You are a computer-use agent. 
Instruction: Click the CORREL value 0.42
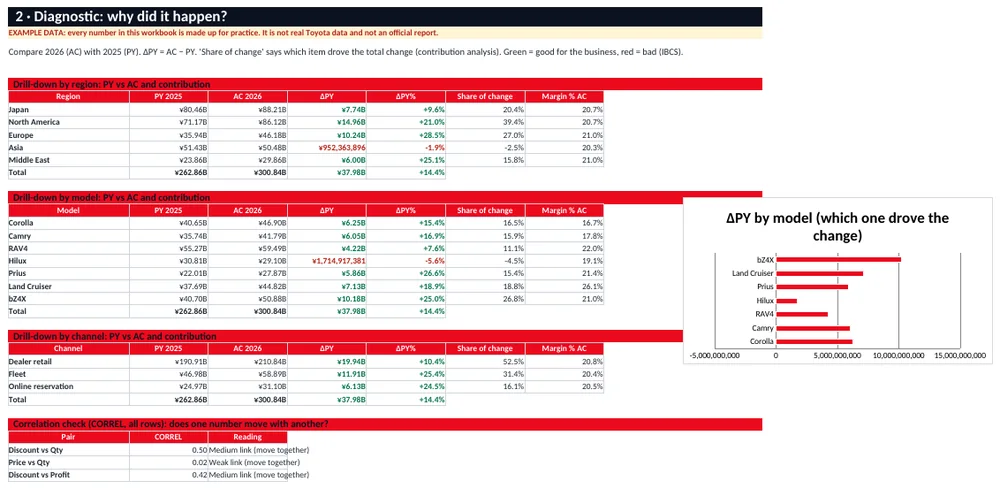(x=169, y=475)
